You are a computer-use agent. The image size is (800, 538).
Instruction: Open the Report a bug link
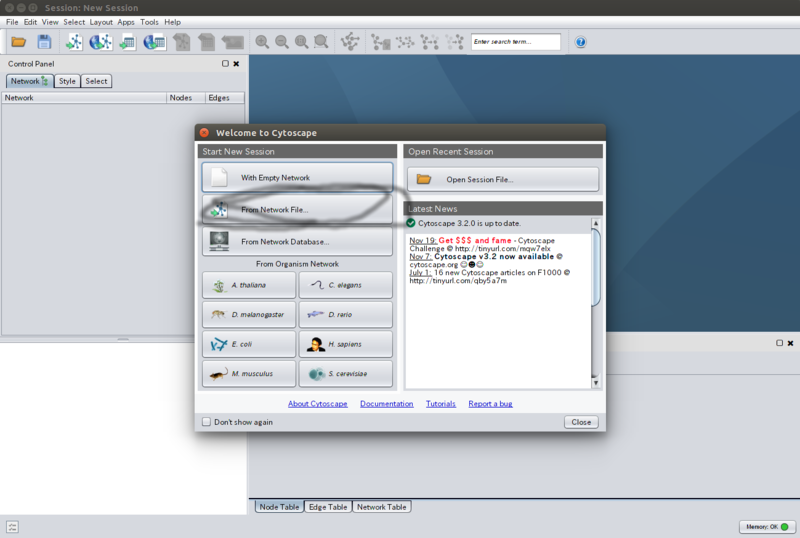(x=490, y=404)
